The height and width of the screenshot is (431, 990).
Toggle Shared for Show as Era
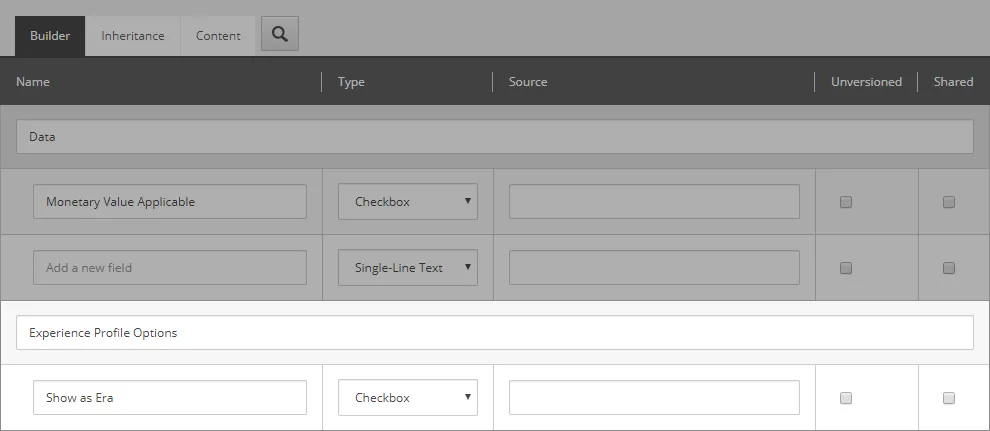[x=948, y=398]
